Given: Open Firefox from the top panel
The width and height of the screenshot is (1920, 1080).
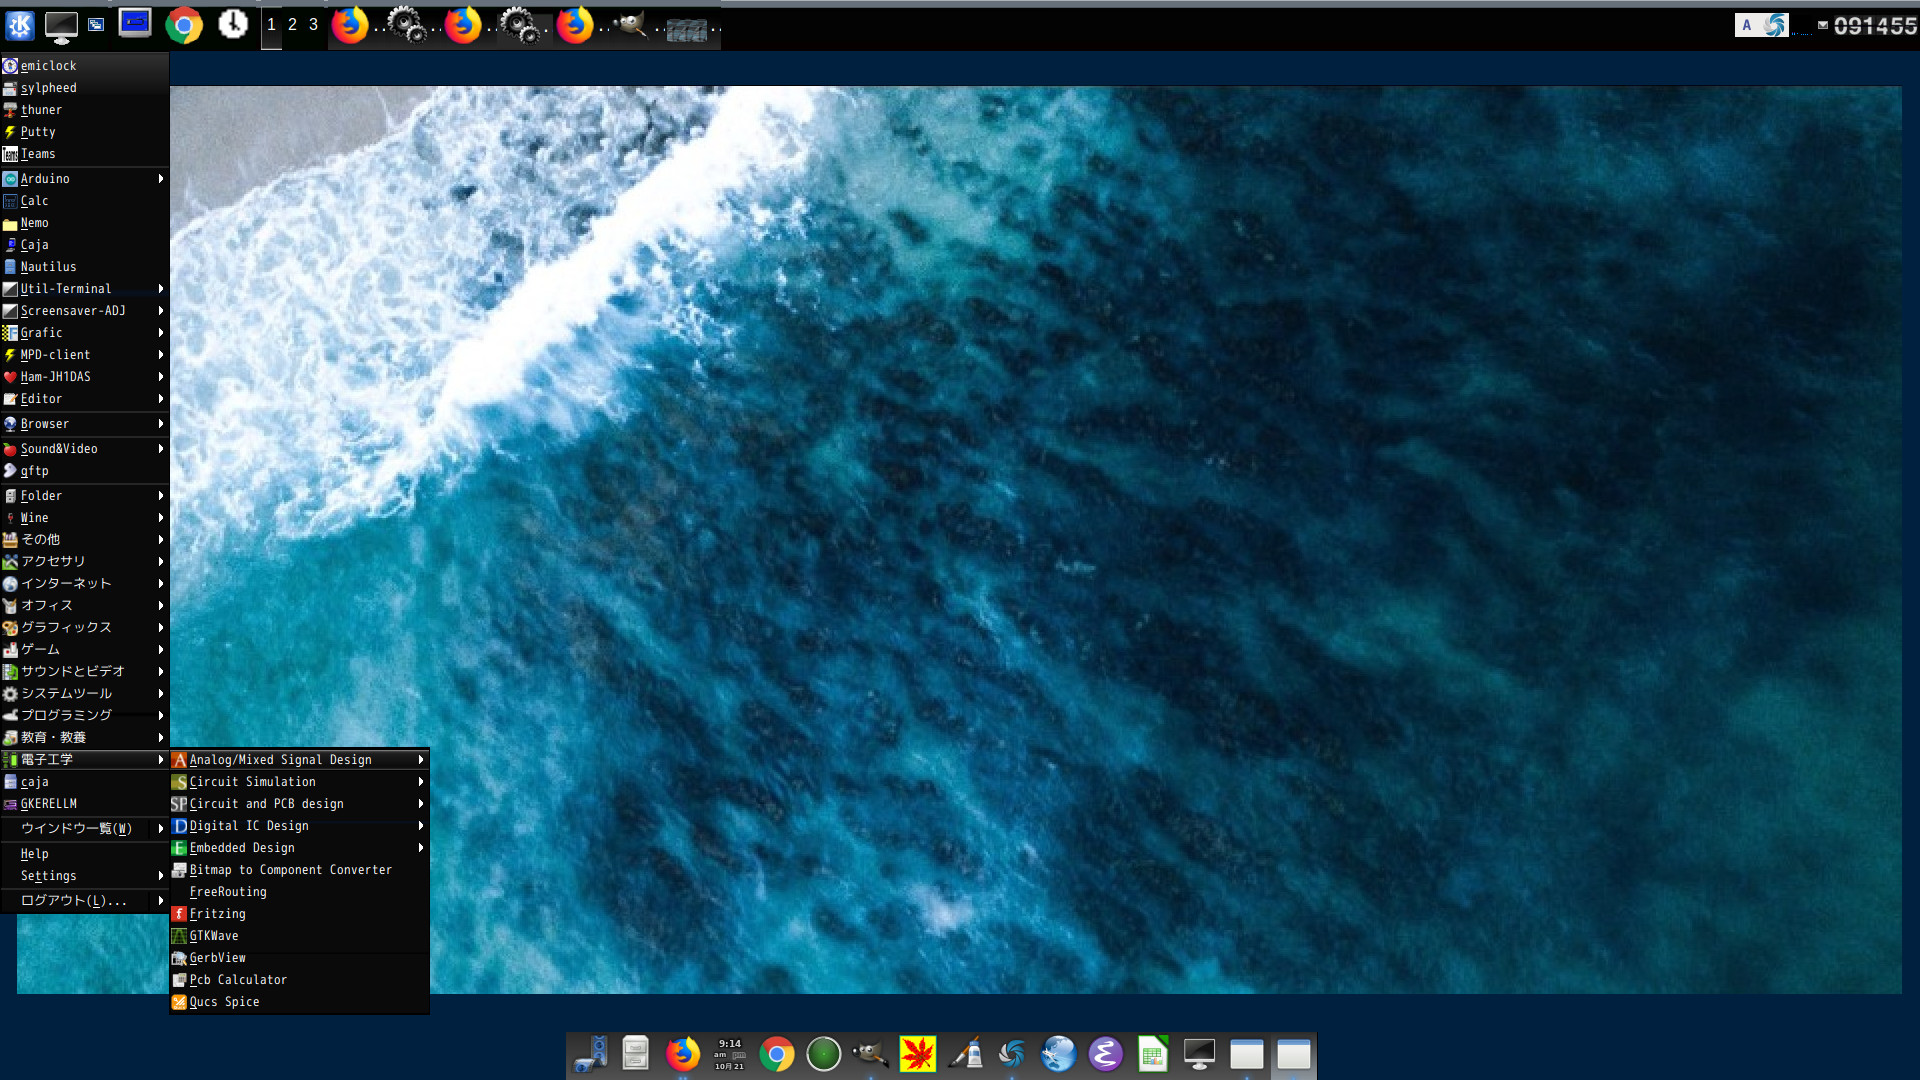Looking at the screenshot, I should coord(350,27).
